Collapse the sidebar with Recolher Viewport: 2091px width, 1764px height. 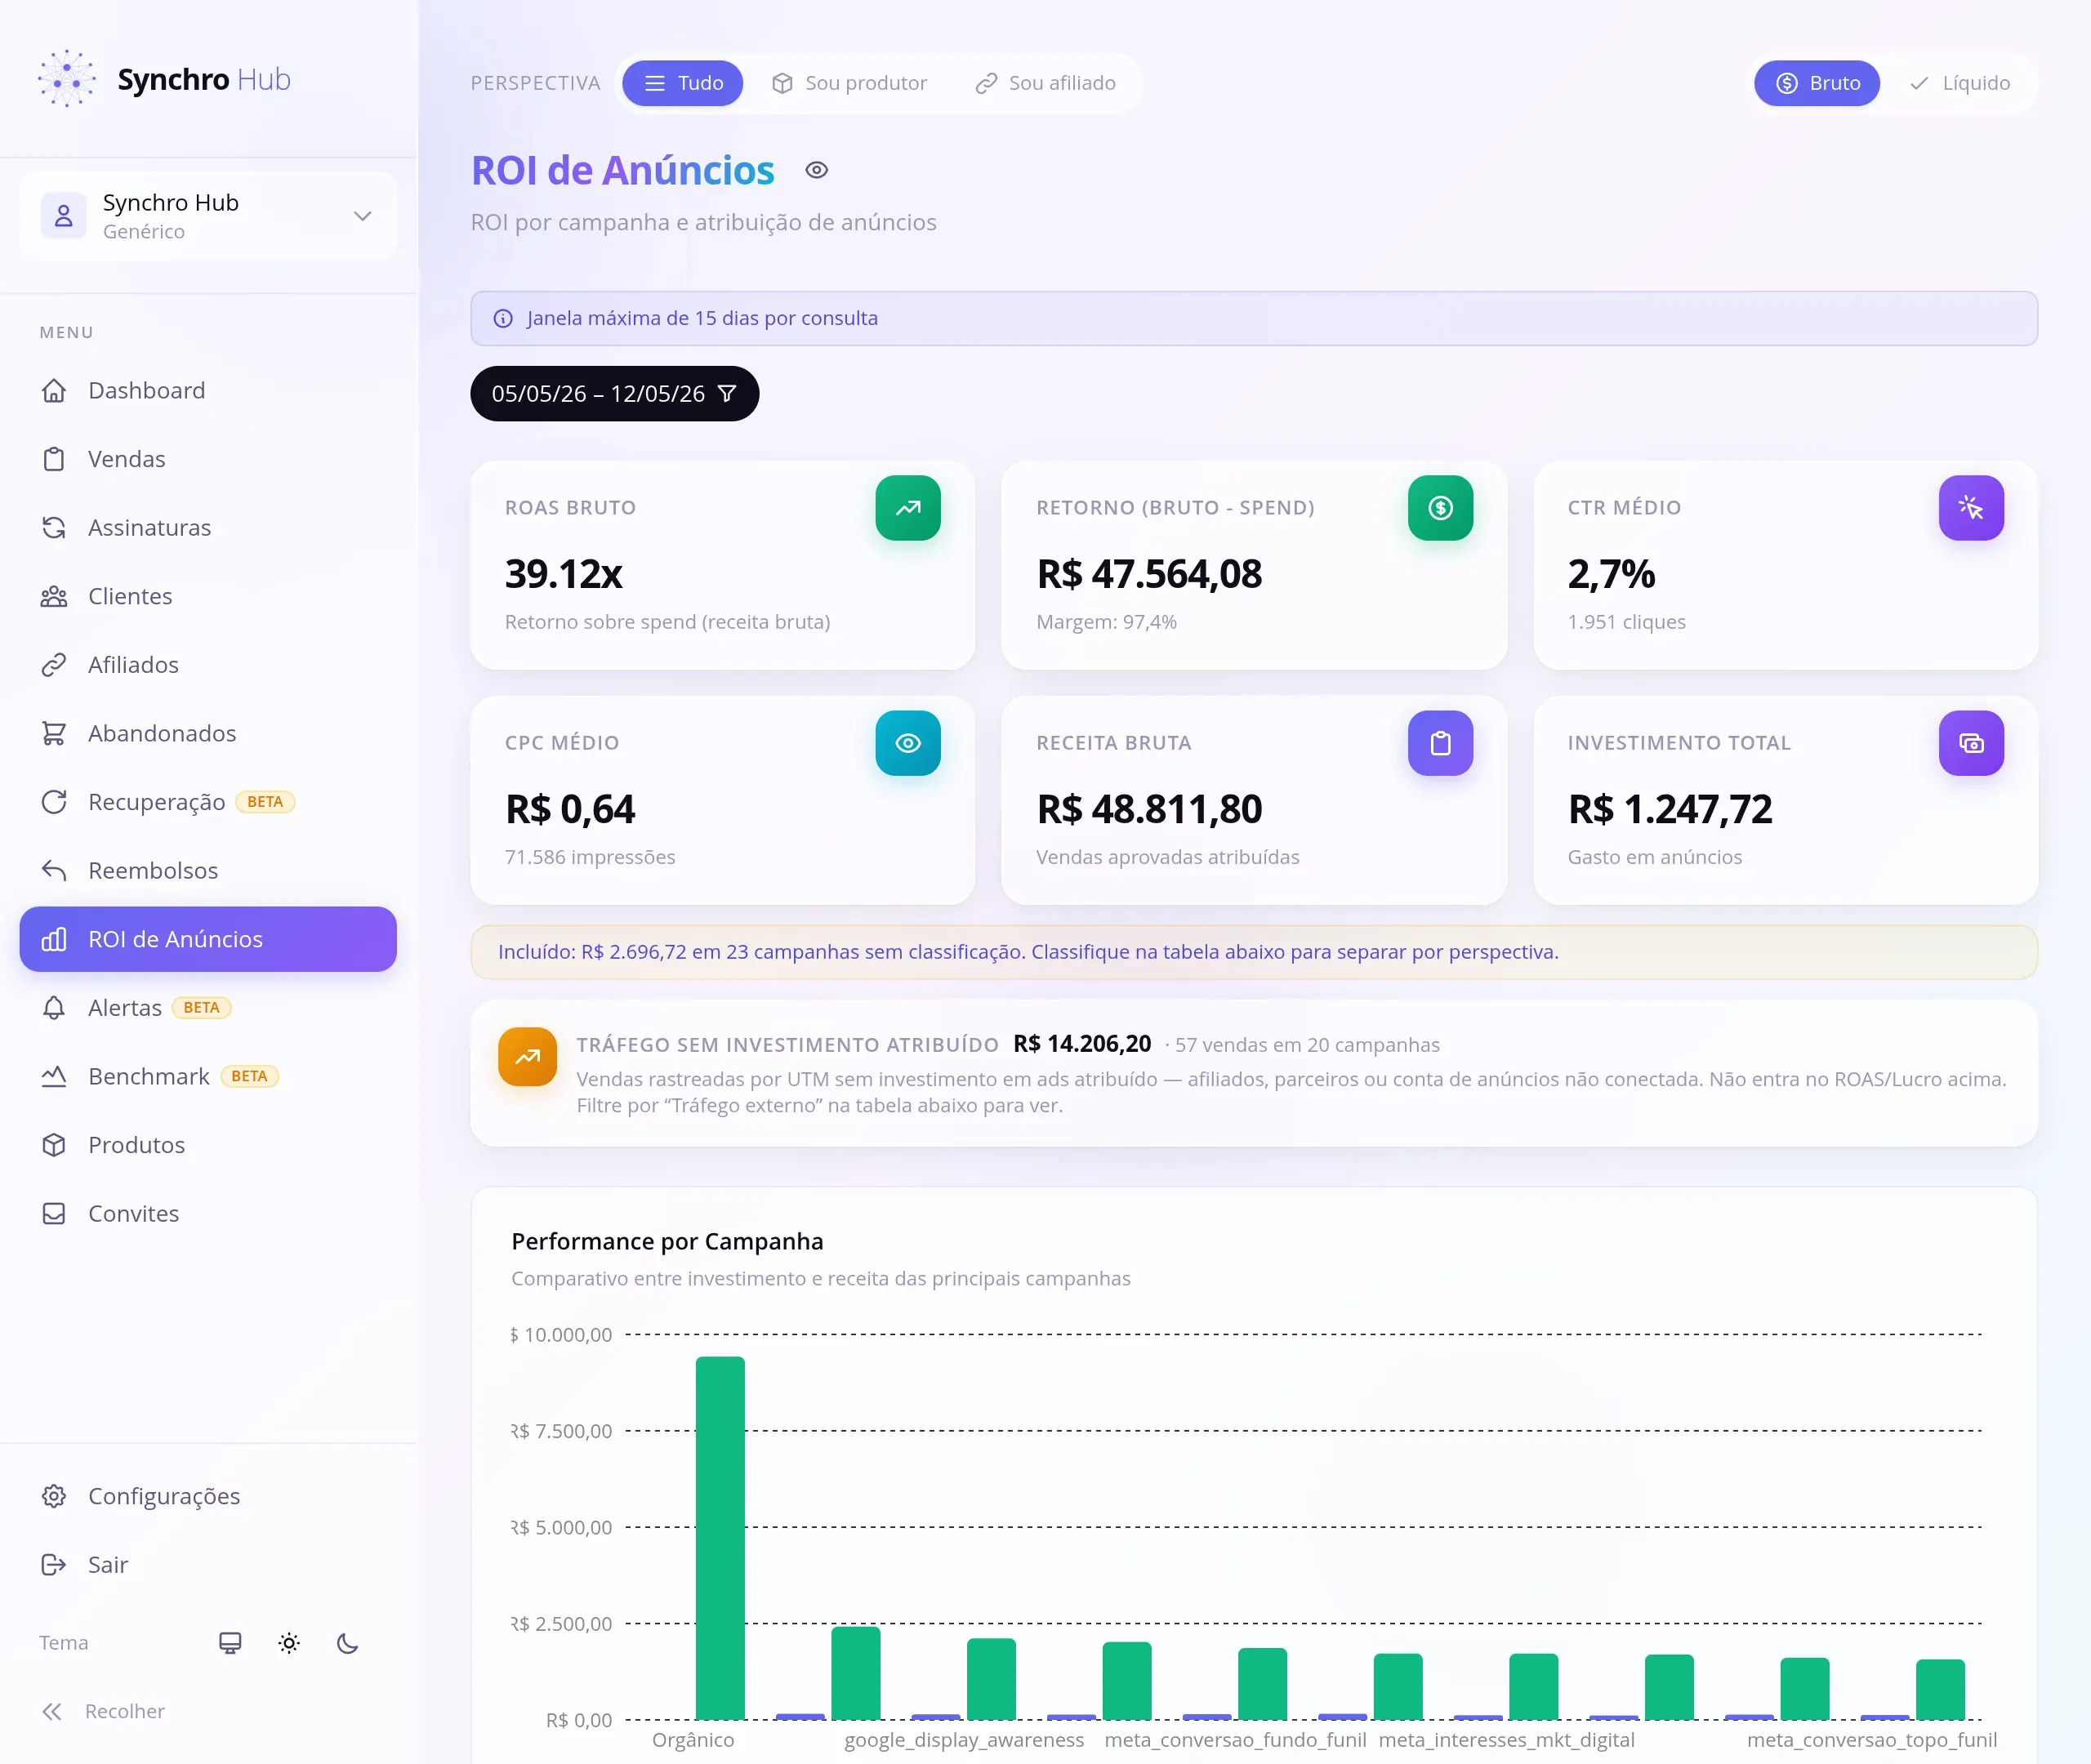tap(103, 1711)
